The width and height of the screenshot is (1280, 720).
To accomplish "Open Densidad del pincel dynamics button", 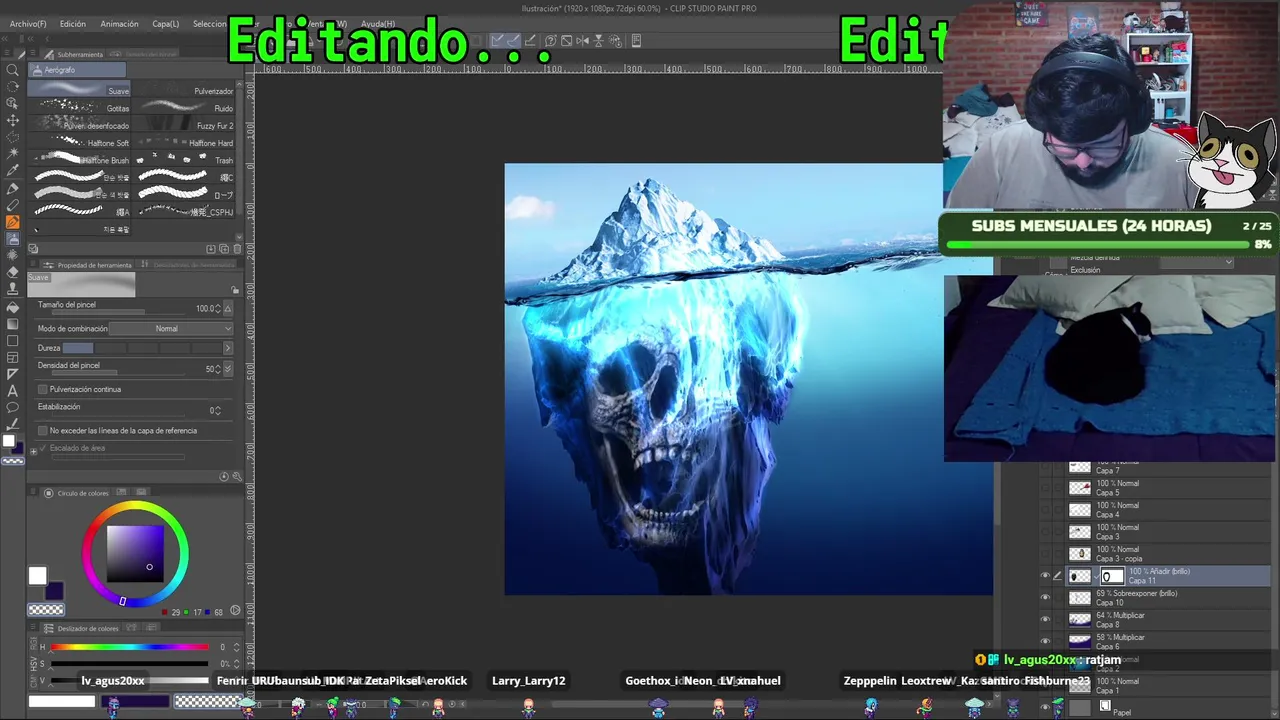I will tap(228, 369).
